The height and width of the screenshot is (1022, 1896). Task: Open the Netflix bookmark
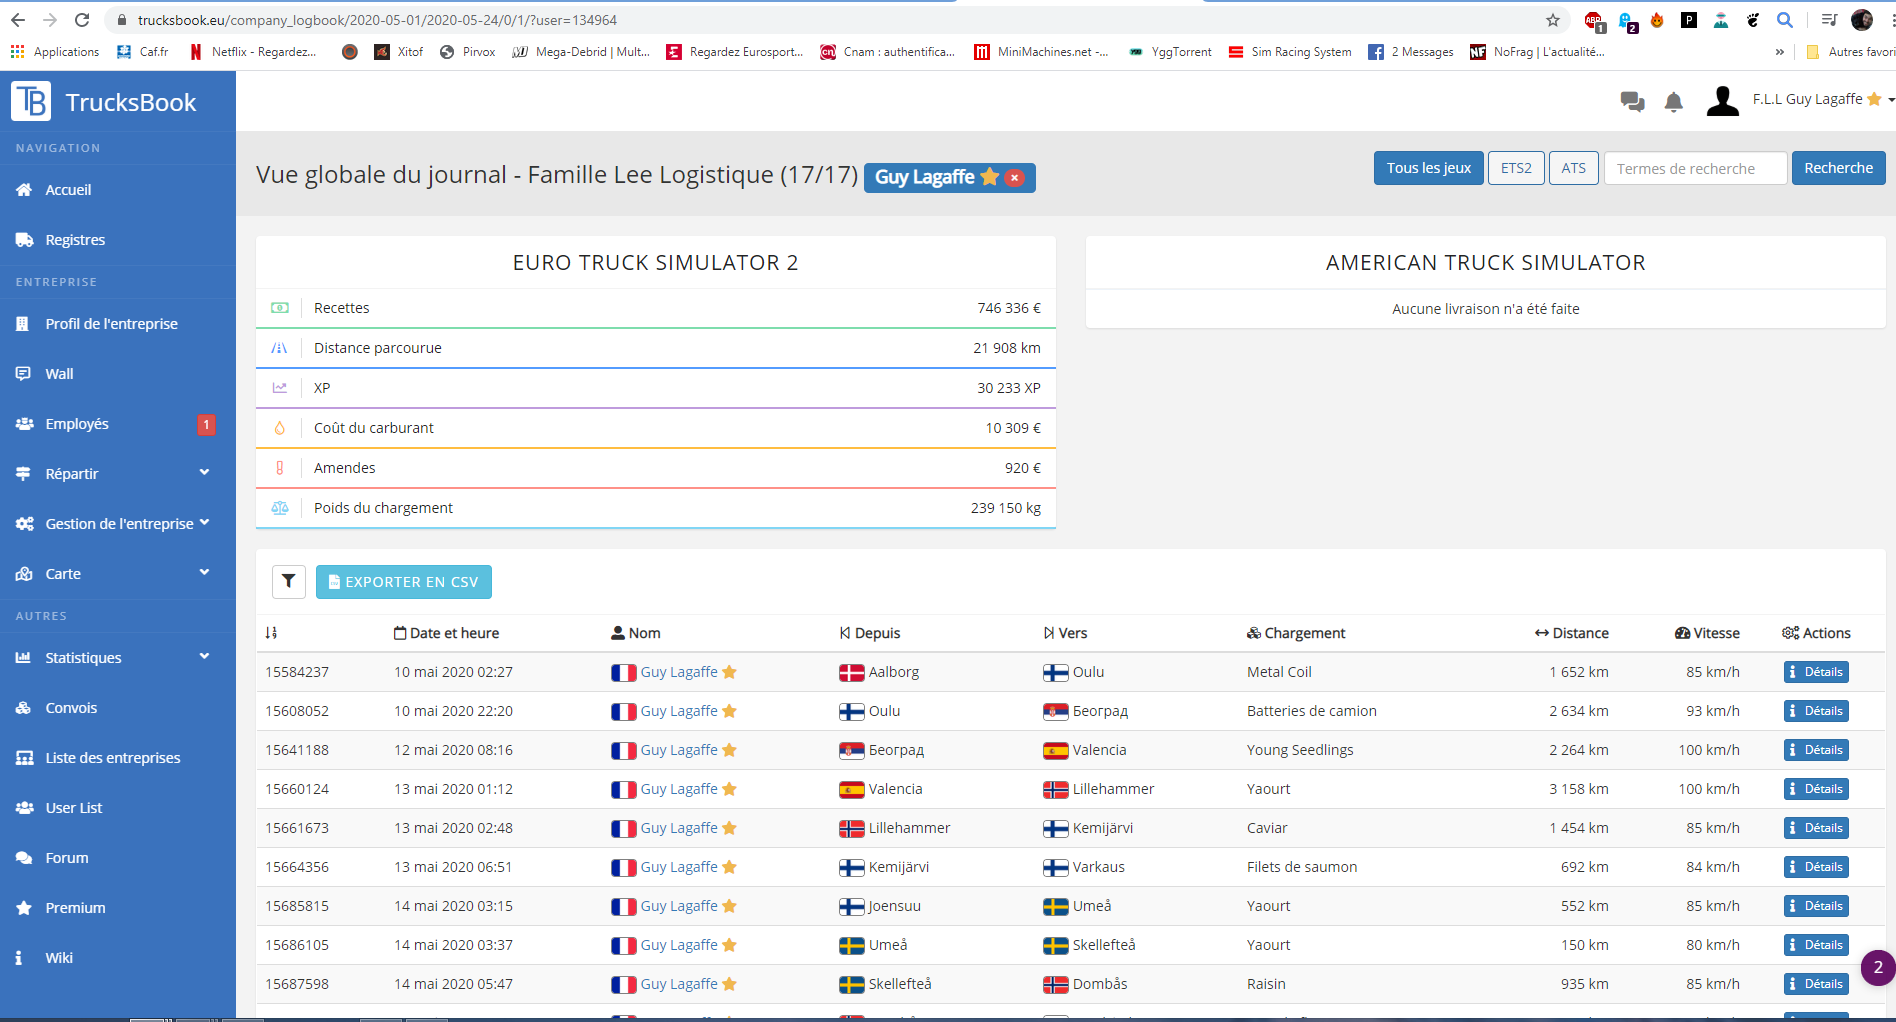[253, 52]
